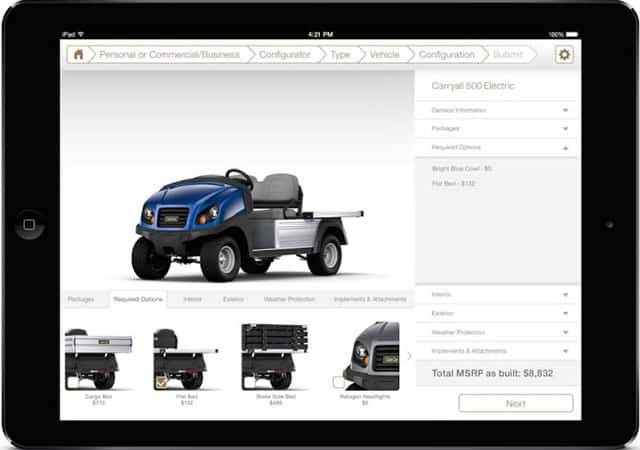Check the Cargo Box option checkbox
The width and height of the screenshot is (640, 450).
tap(73, 382)
